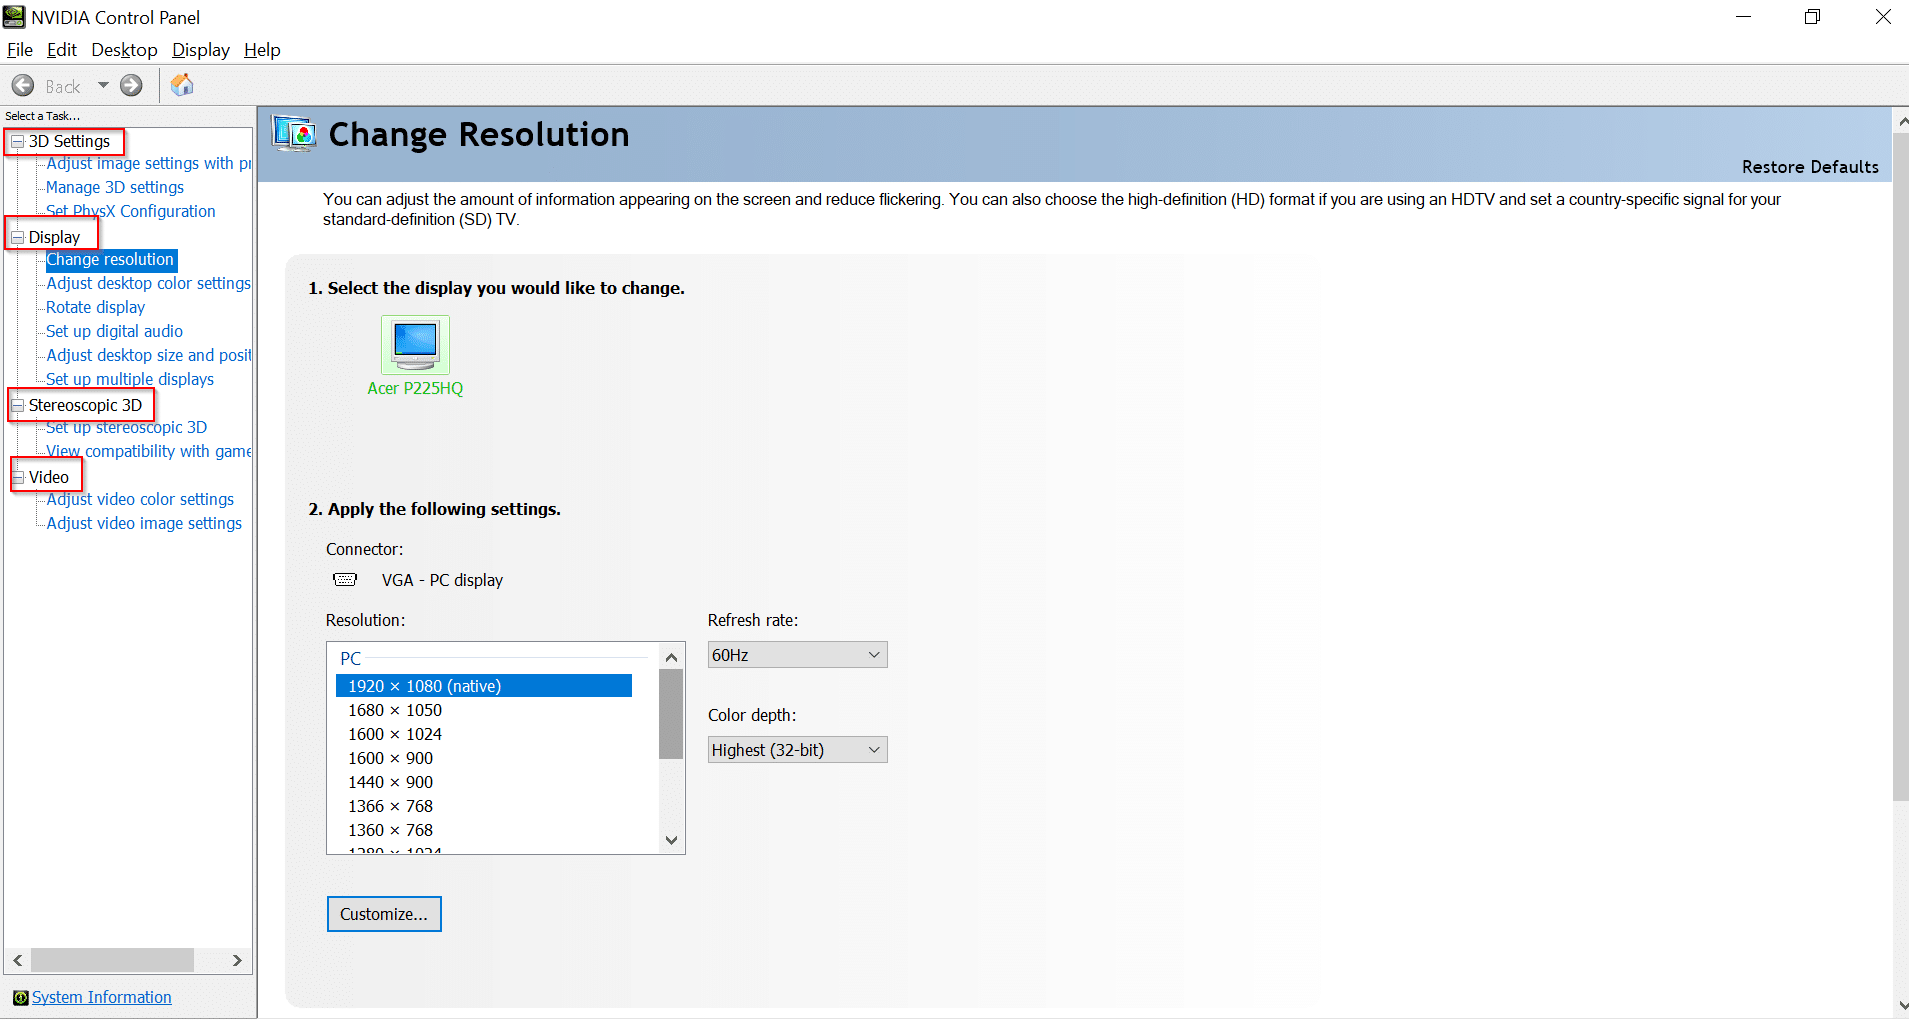
Task: Click the Forward arrow icon
Action: click(131, 86)
